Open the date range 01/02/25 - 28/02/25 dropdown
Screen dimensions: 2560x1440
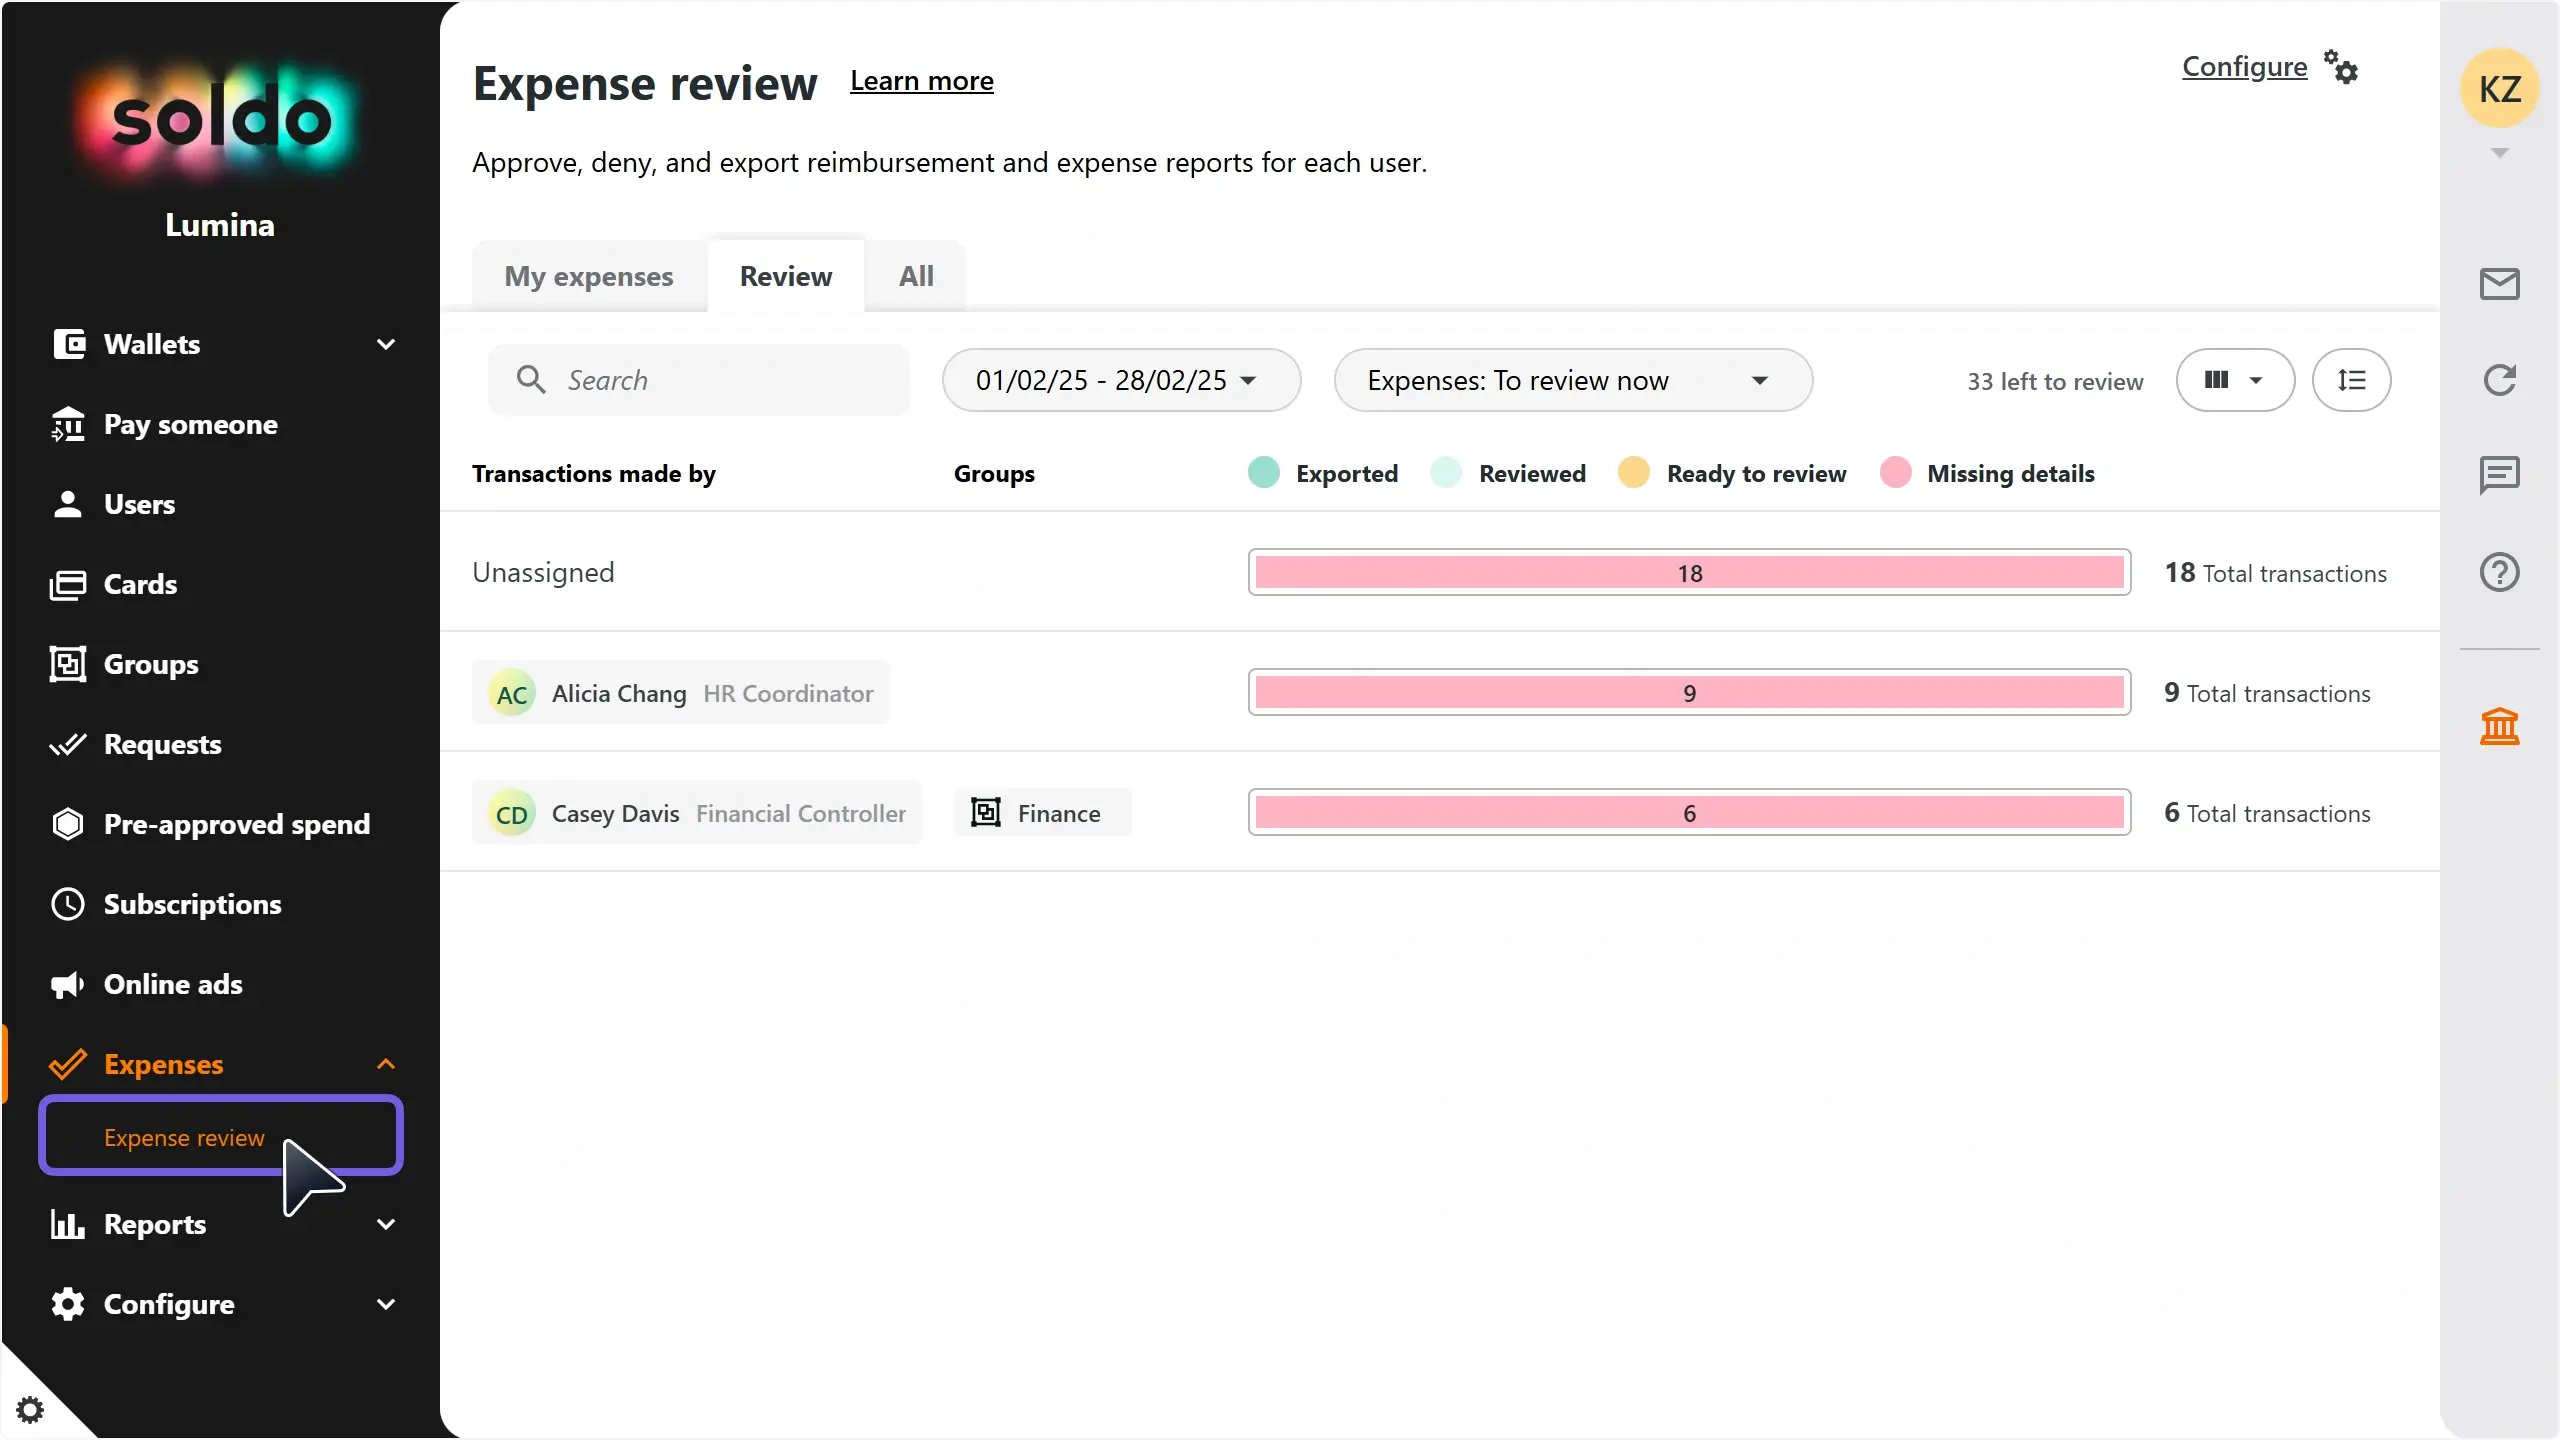pyautogui.click(x=1120, y=380)
